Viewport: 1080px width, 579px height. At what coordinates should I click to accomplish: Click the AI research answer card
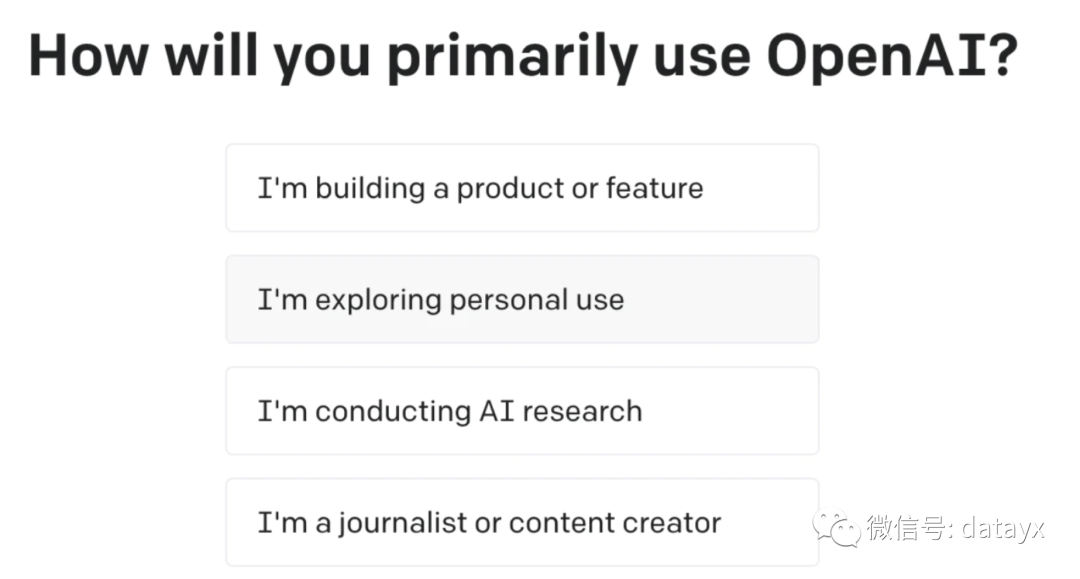[x=522, y=411]
